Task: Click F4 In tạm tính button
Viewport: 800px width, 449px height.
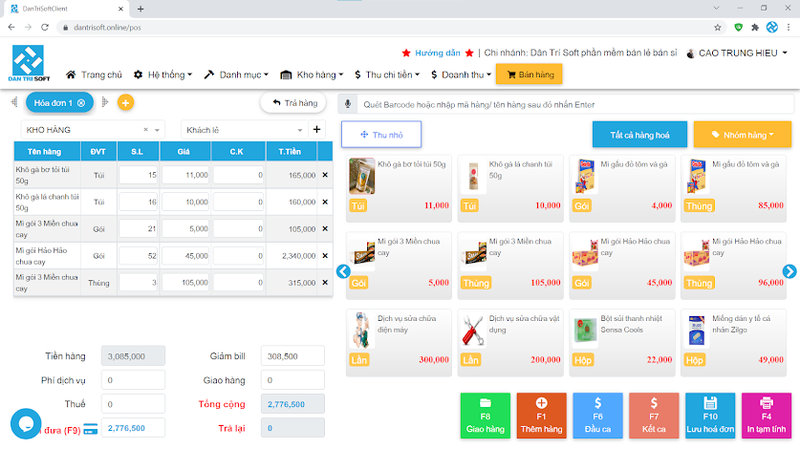Action: click(766, 416)
